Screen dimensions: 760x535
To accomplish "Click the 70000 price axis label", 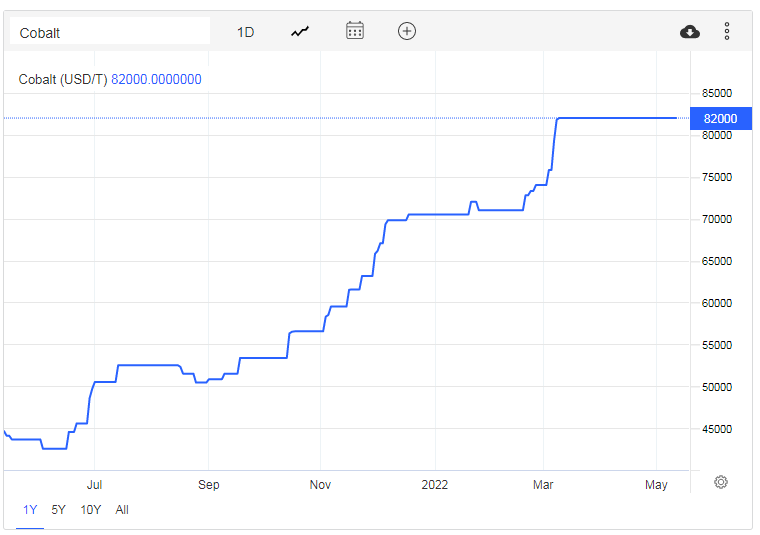I will coord(717,219).
